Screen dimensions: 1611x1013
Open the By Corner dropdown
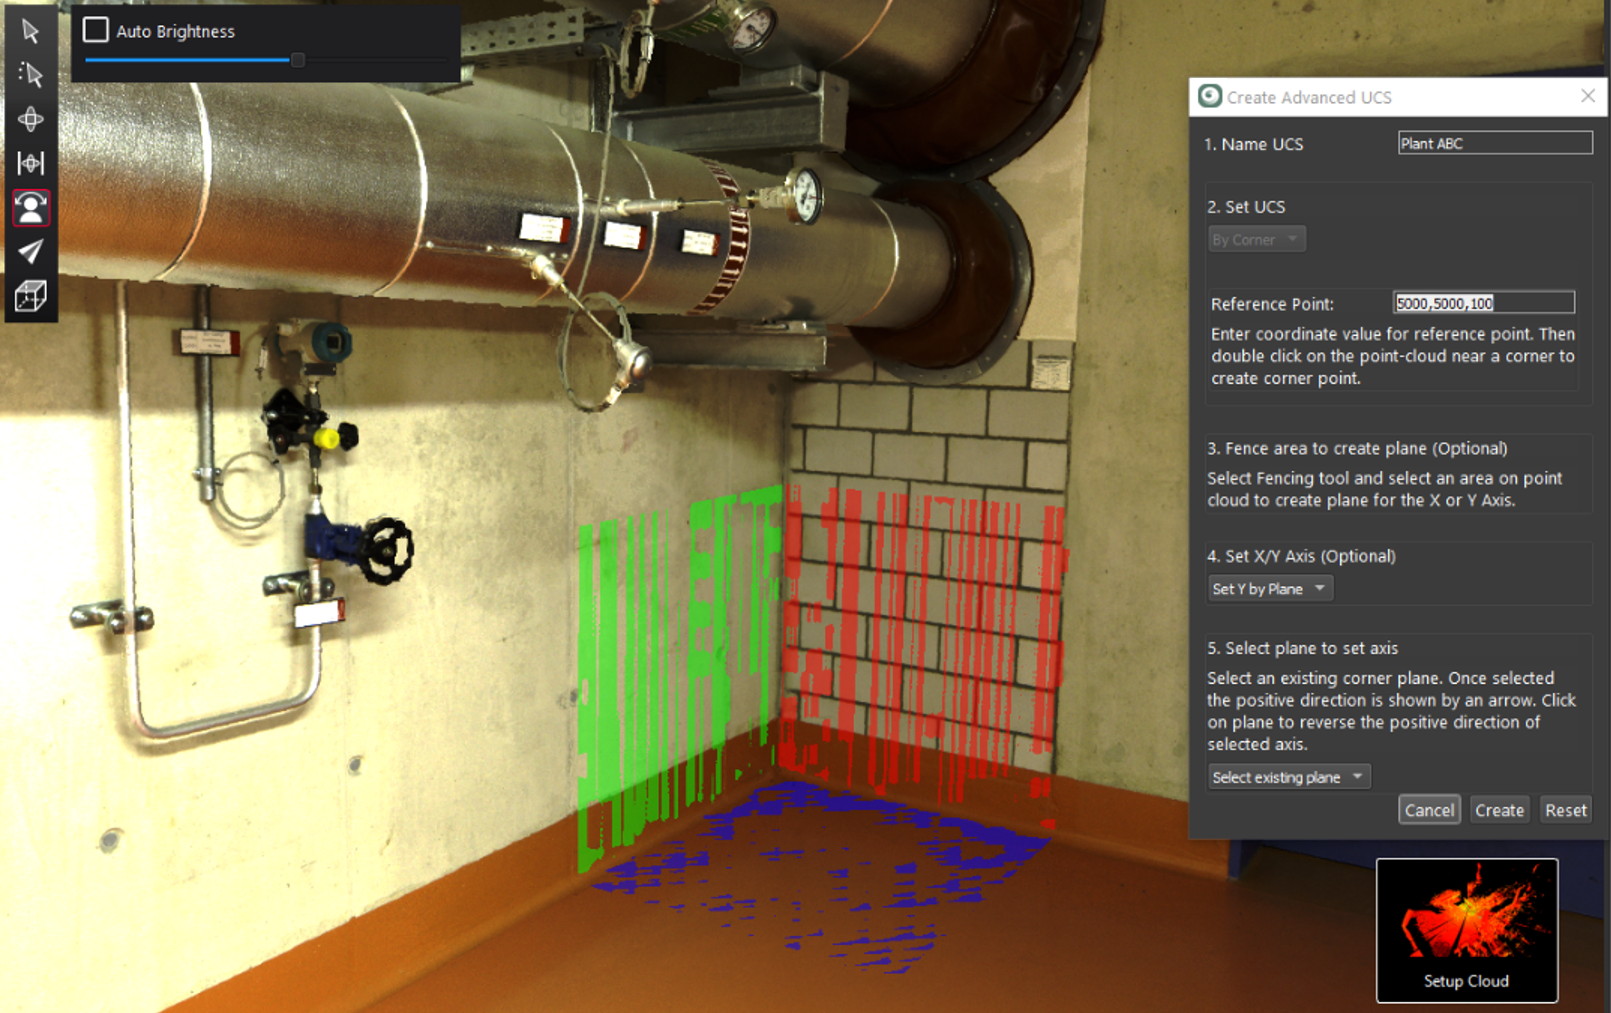[1255, 239]
